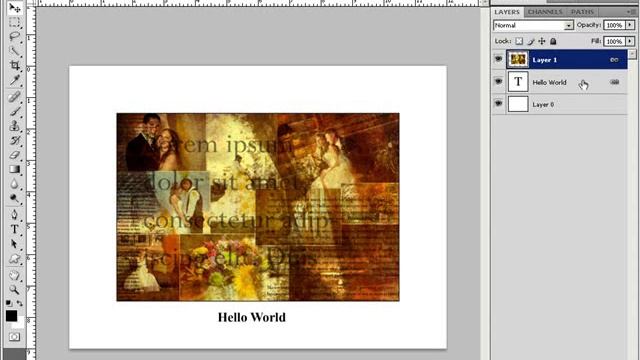Image resolution: width=640 pixels, height=360 pixels.
Task: Select the History Brush tool
Action: click(14, 140)
